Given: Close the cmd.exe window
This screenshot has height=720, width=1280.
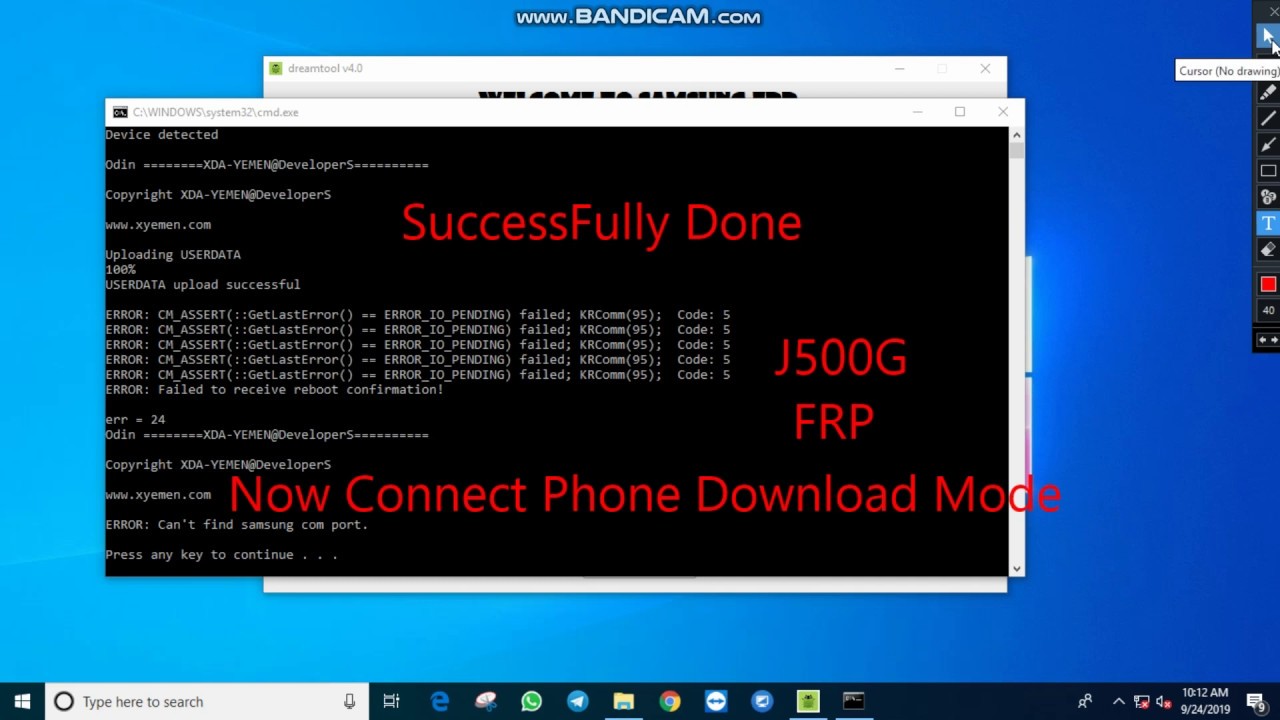Looking at the screenshot, I should coord(1003,112).
